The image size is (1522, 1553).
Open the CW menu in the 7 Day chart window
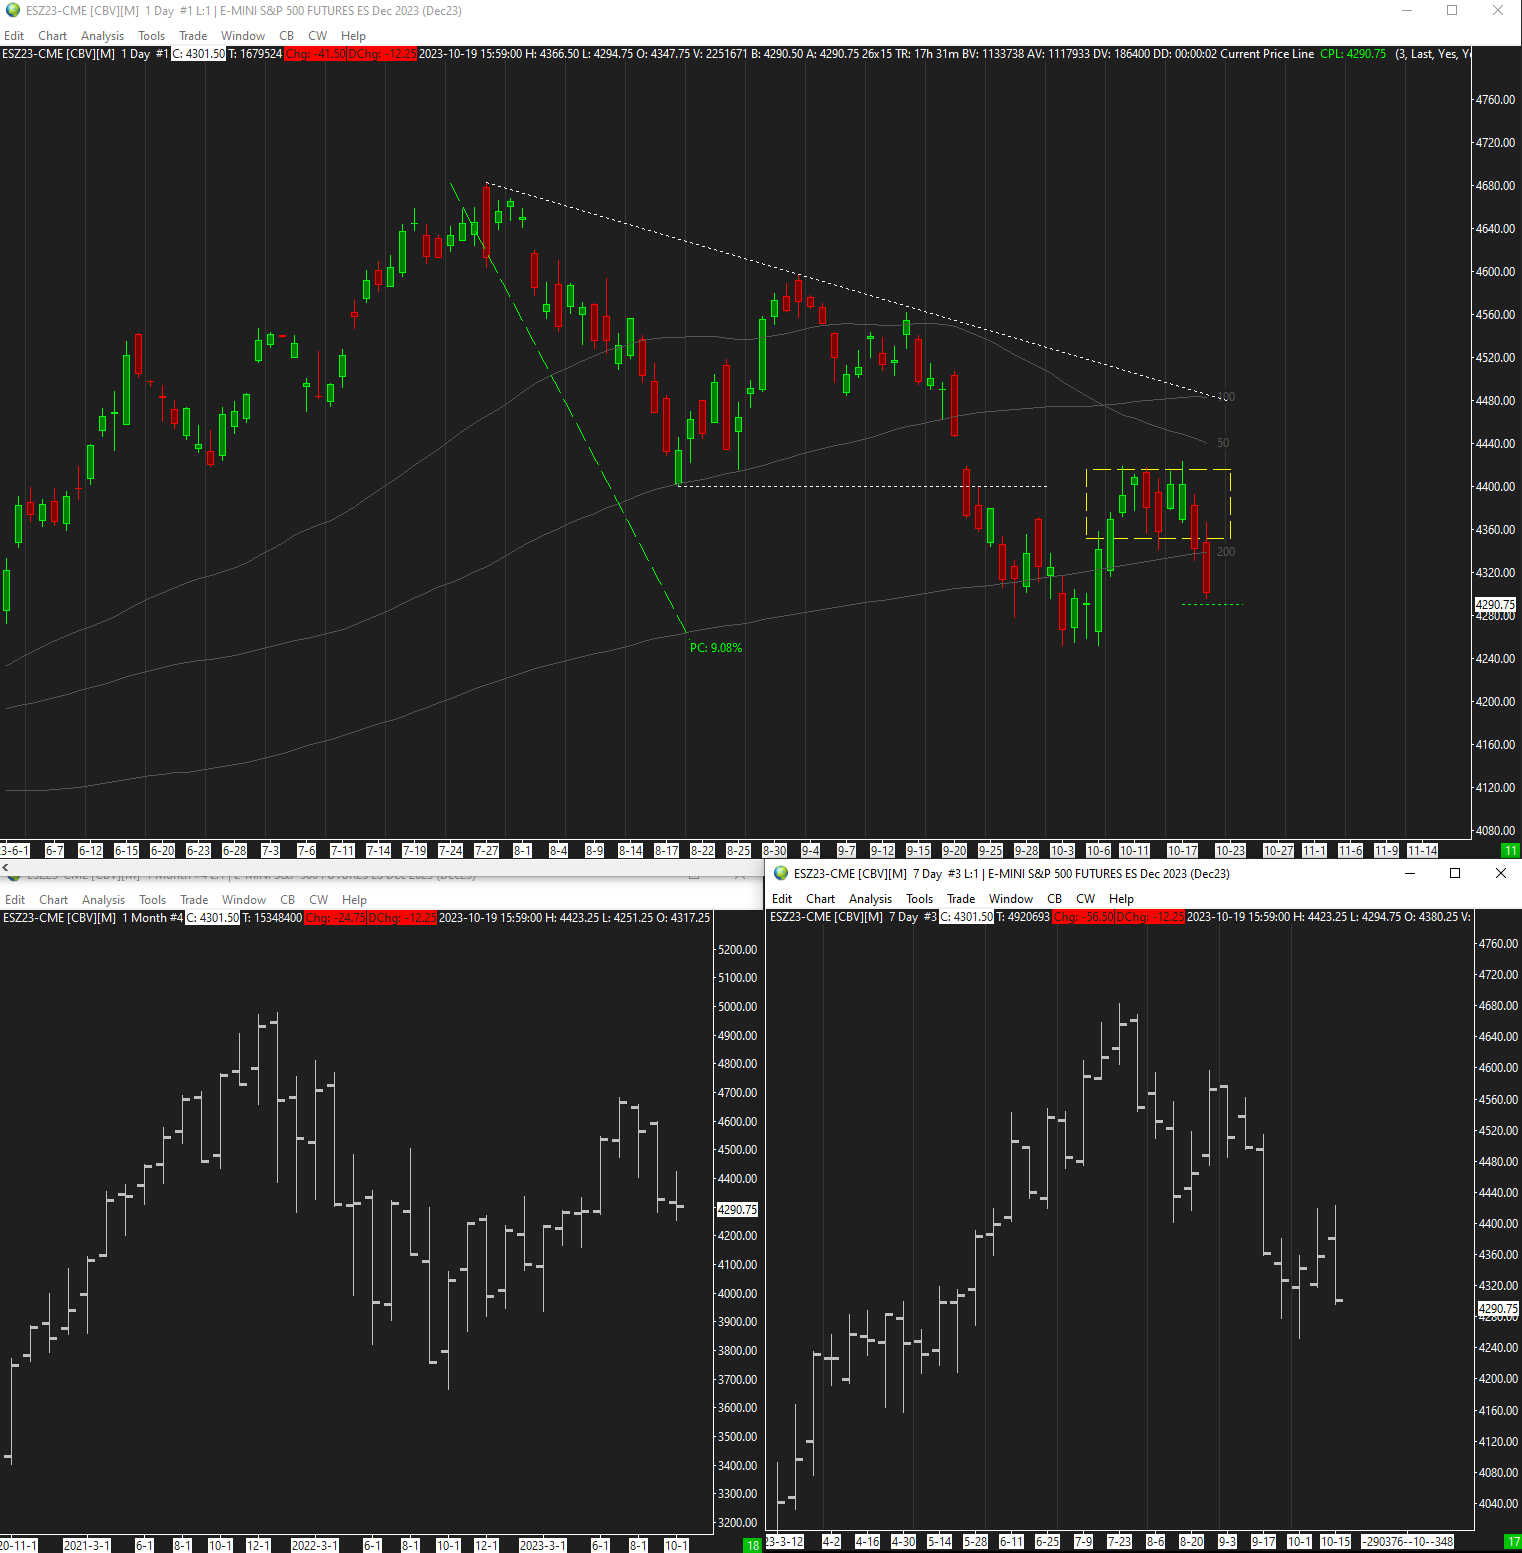pyautogui.click(x=1086, y=899)
